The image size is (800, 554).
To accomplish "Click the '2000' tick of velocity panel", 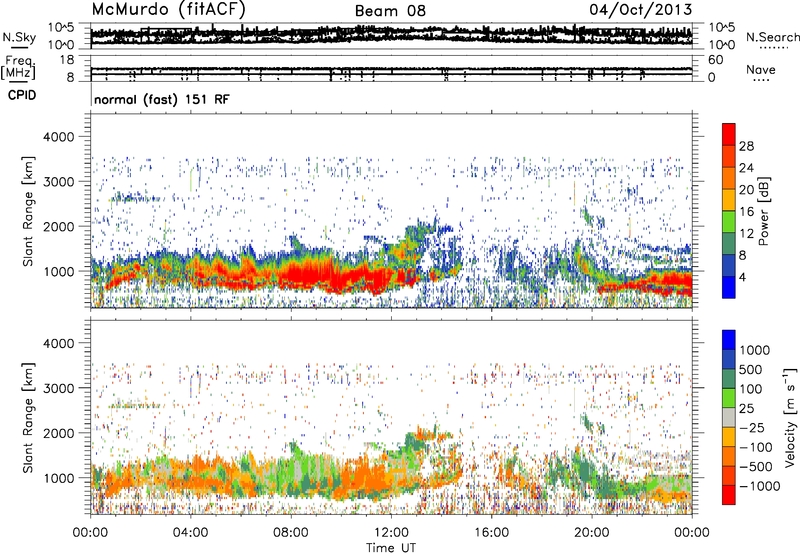I will [x=58, y=433].
